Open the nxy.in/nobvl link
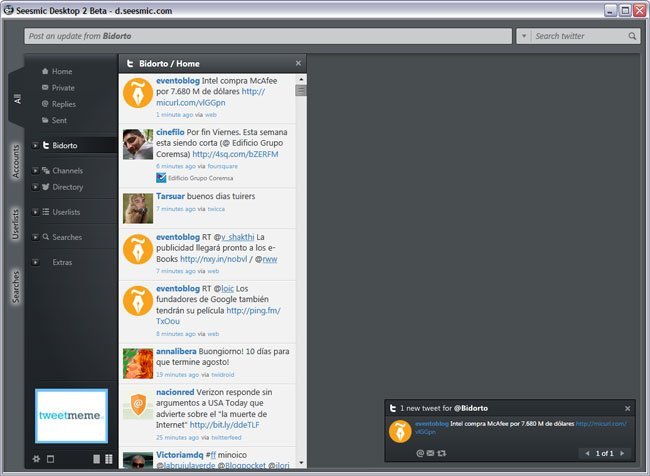The image size is (650, 476). (213, 259)
